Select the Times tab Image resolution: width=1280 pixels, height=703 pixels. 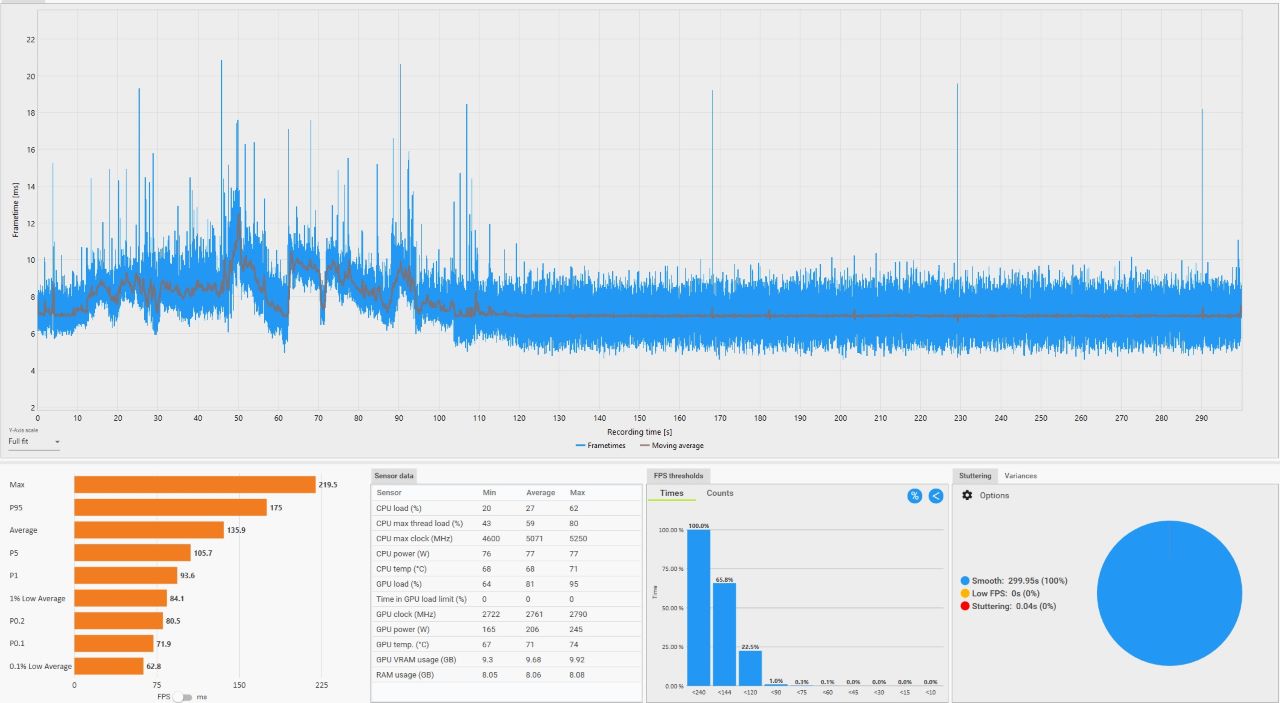(672, 493)
